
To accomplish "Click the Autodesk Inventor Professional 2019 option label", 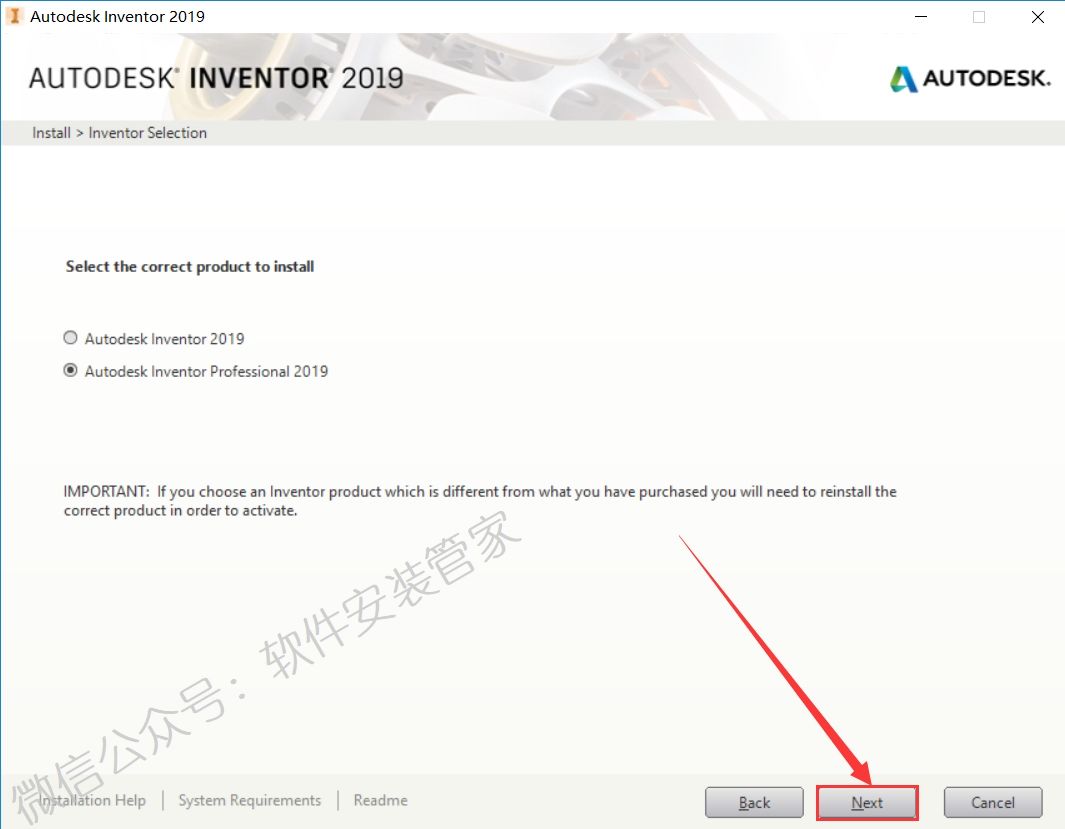I will 206,371.
